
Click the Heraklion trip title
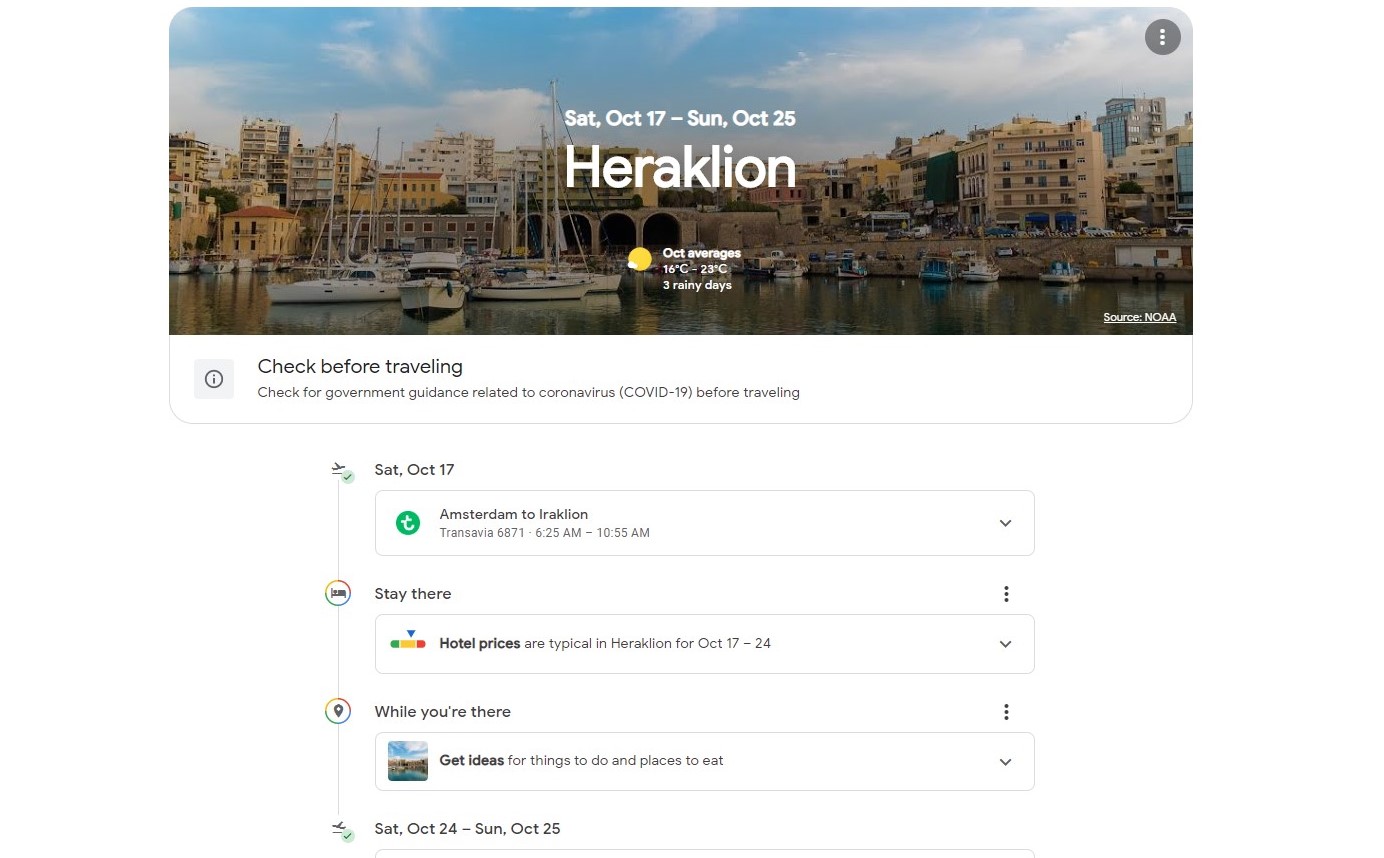[x=680, y=168]
